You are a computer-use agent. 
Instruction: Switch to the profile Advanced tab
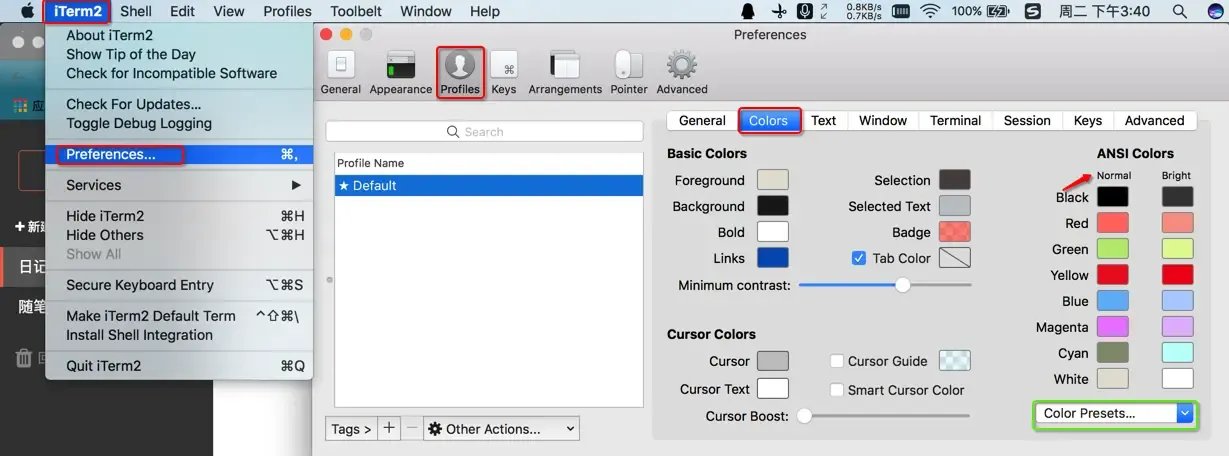point(1154,120)
